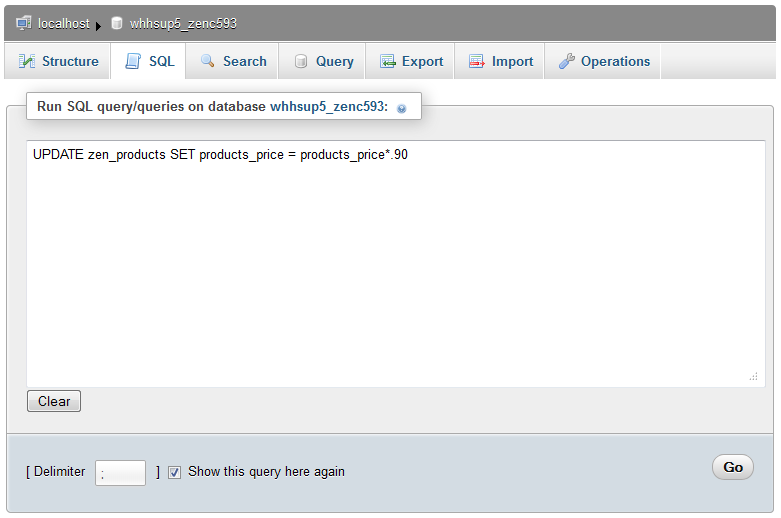This screenshot has width=781, height=518.
Task: Click the server icon beside localhost
Action: pos(24,22)
